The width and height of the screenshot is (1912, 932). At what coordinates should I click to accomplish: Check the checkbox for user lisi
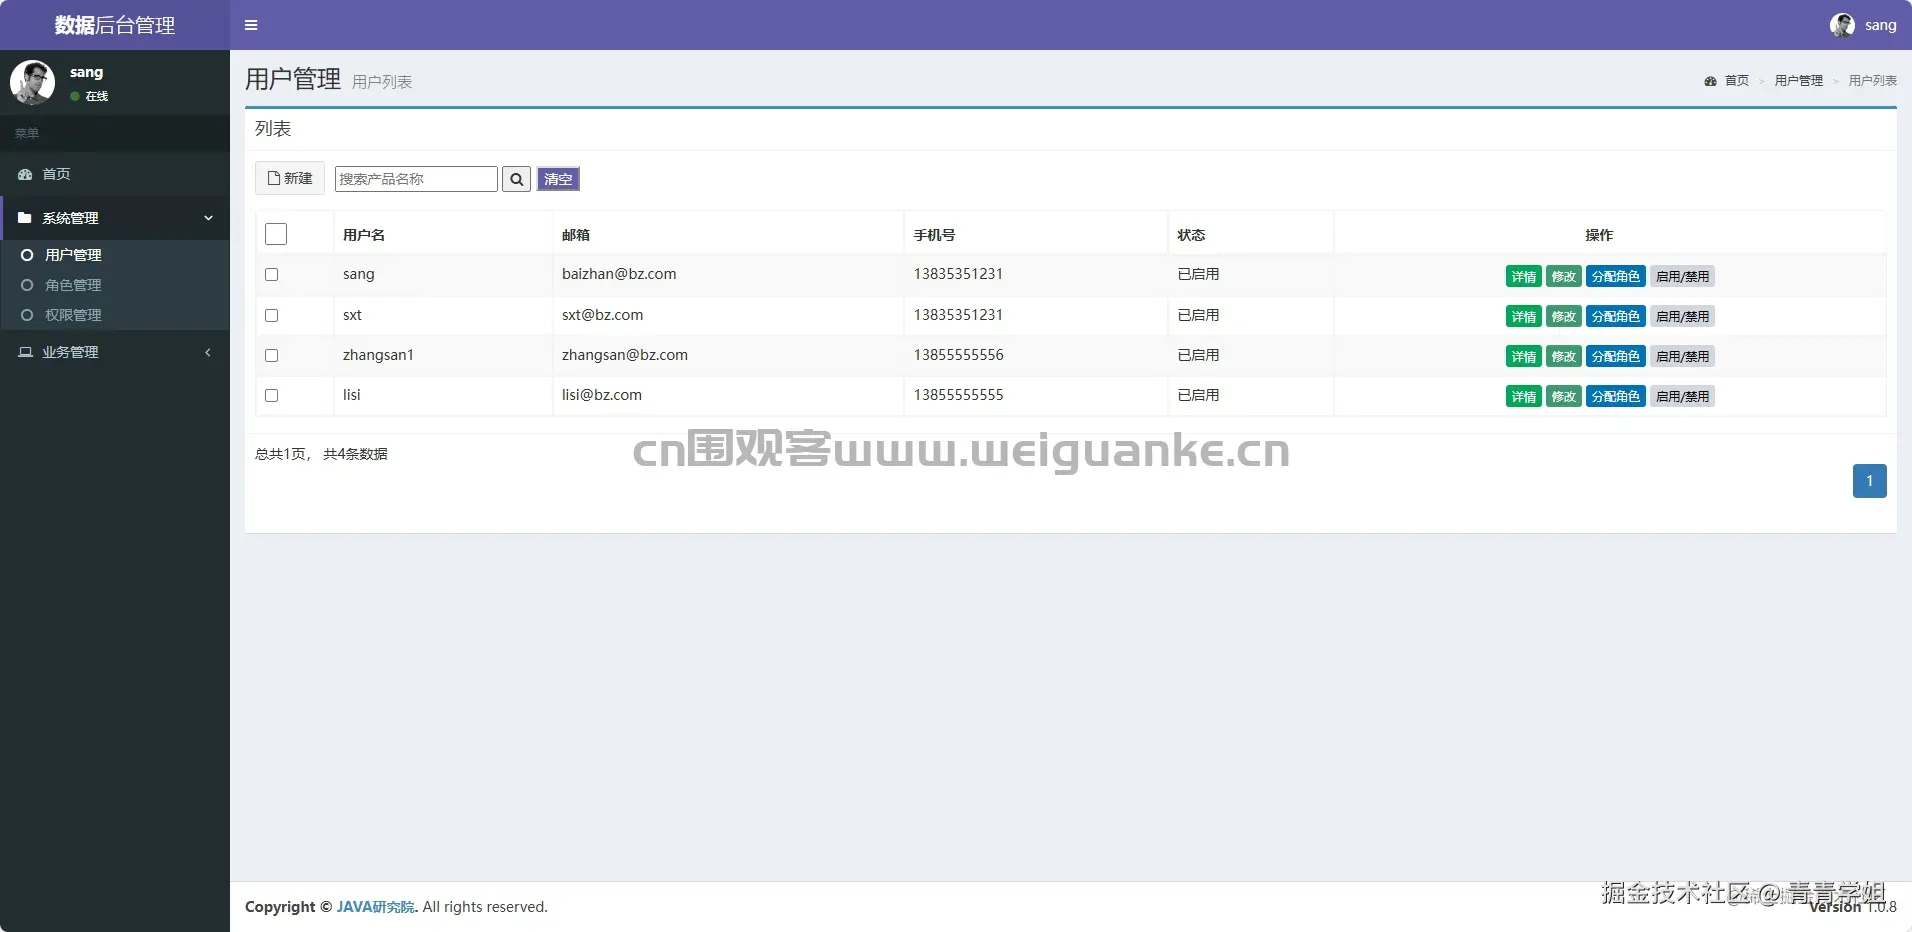(x=271, y=395)
